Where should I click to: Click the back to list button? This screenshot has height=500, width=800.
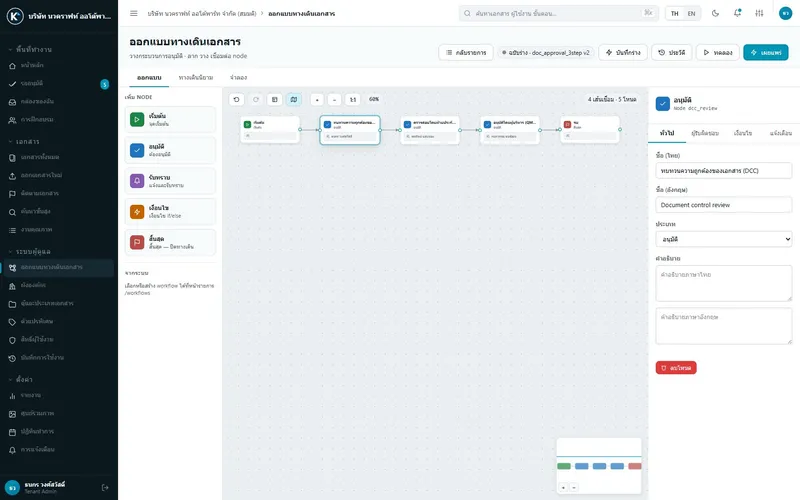coord(466,53)
